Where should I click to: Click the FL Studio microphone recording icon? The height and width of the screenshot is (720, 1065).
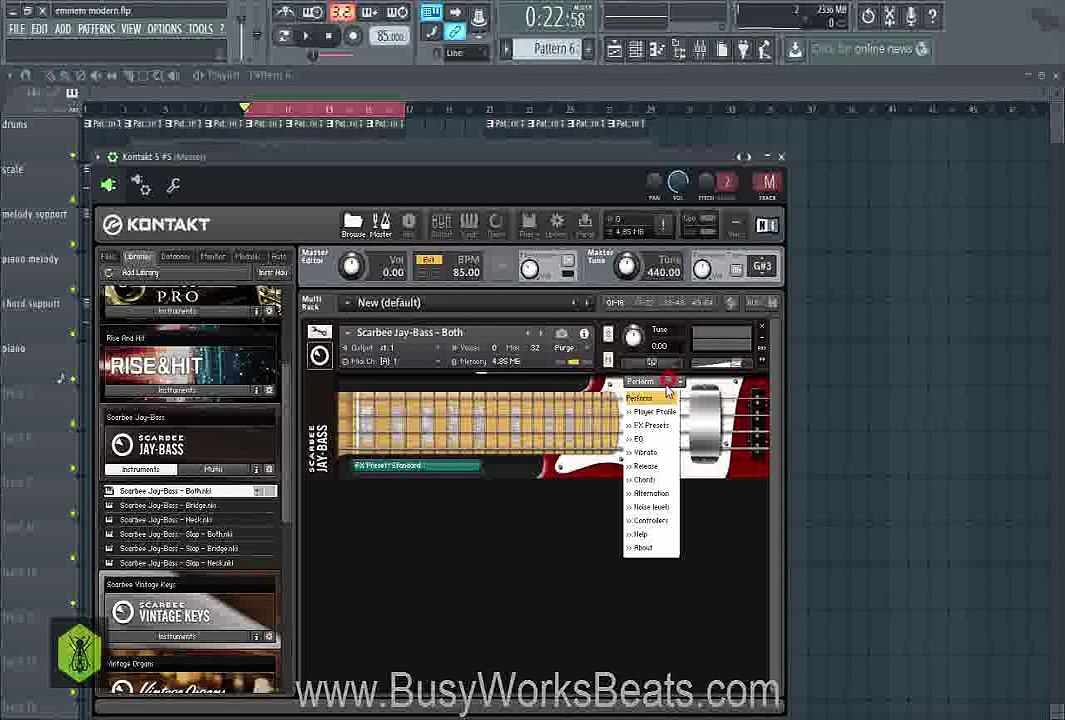pos(911,15)
